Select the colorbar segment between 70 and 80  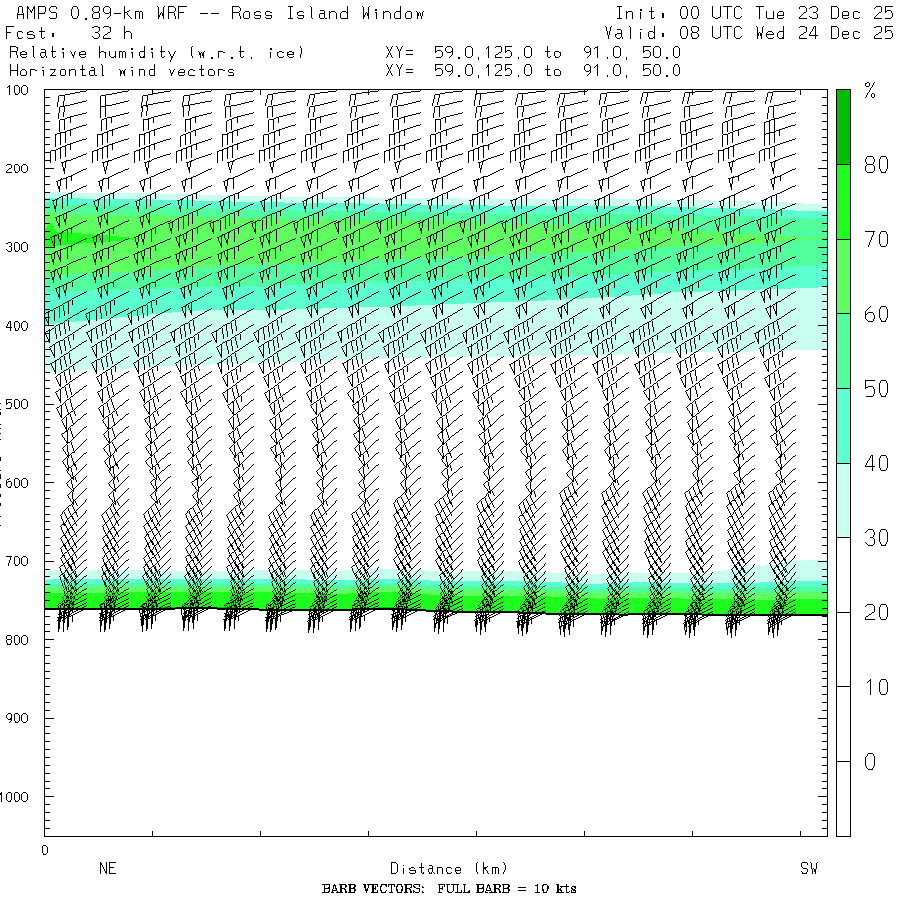[x=843, y=202]
